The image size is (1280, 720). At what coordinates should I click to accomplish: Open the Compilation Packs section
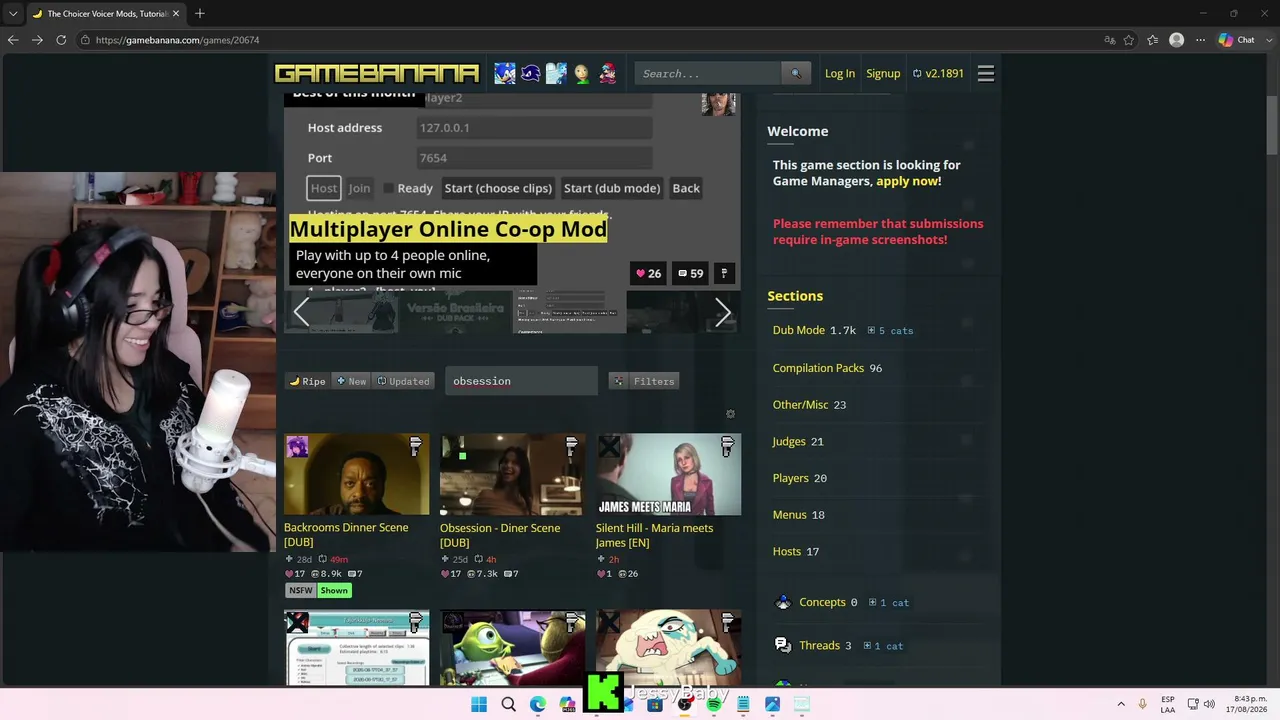(x=818, y=368)
